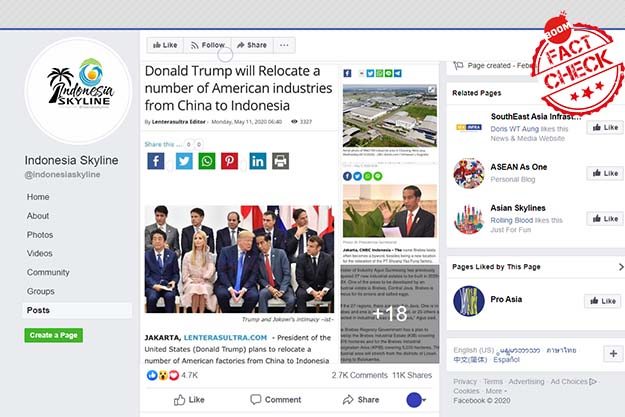Viewport: 625px width, 417px height.
Task: Click the round Twitter icon above the Jokowi photo
Action: (358, 176)
